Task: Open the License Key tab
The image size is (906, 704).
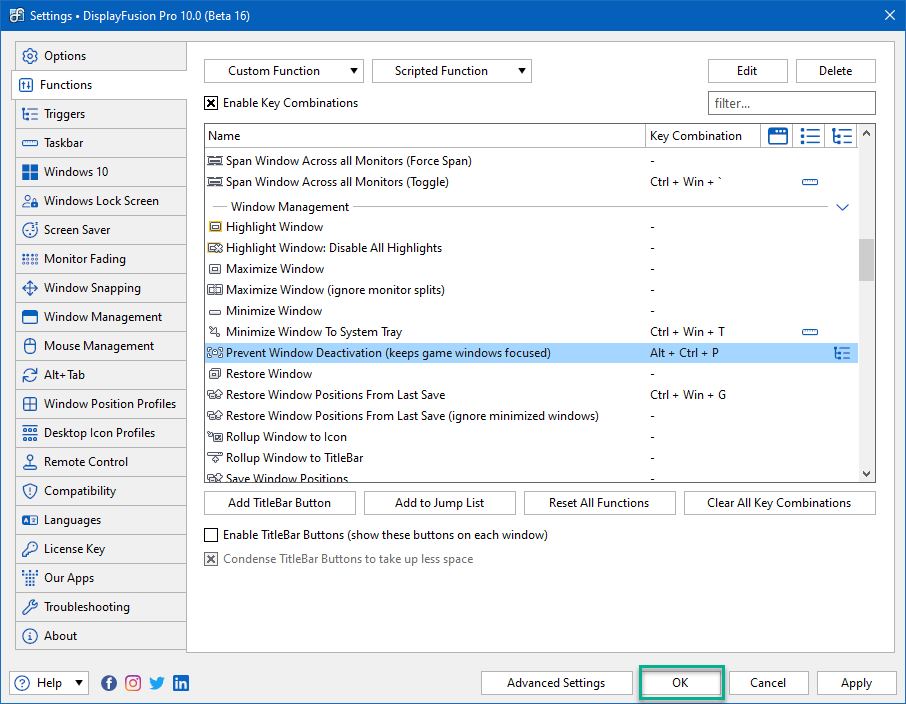Action: coord(101,549)
